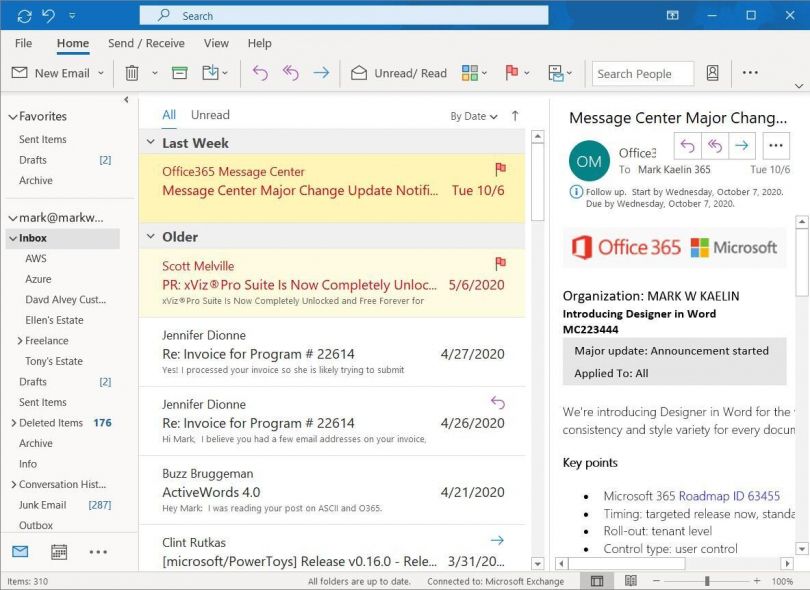This screenshot has width=810, height=590.
Task: Open the Calendar icon in the bottom navigation
Action: [x=58, y=551]
